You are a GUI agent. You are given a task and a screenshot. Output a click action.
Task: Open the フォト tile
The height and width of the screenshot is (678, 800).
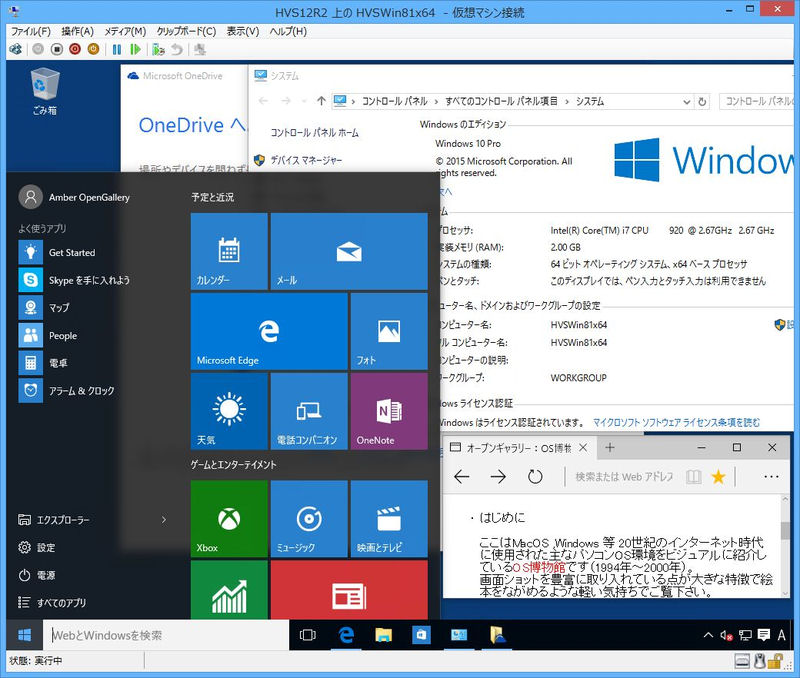389,332
